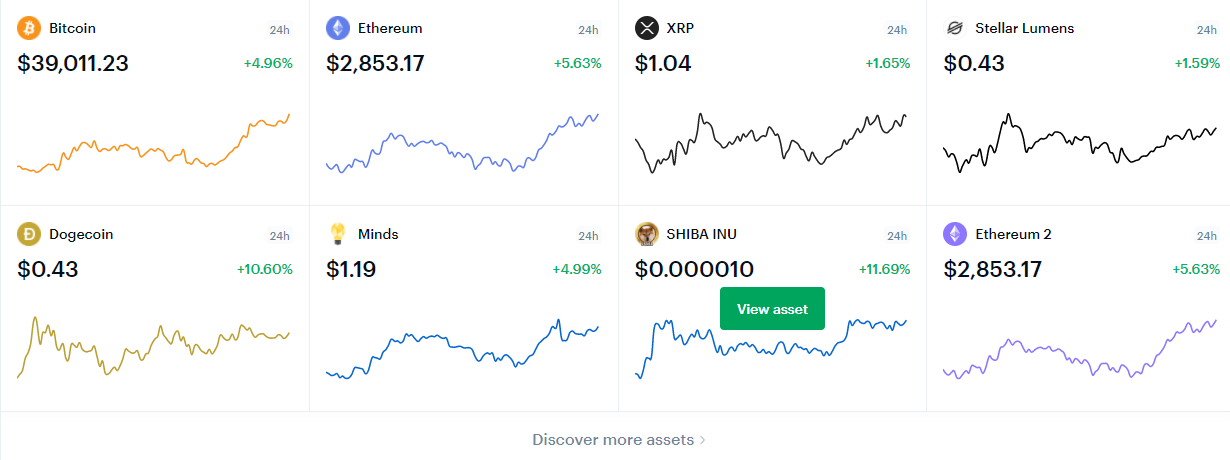The width and height of the screenshot is (1230, 460).
Task: Click the SHIBA INU dog icon
Action: coord(647,234)
